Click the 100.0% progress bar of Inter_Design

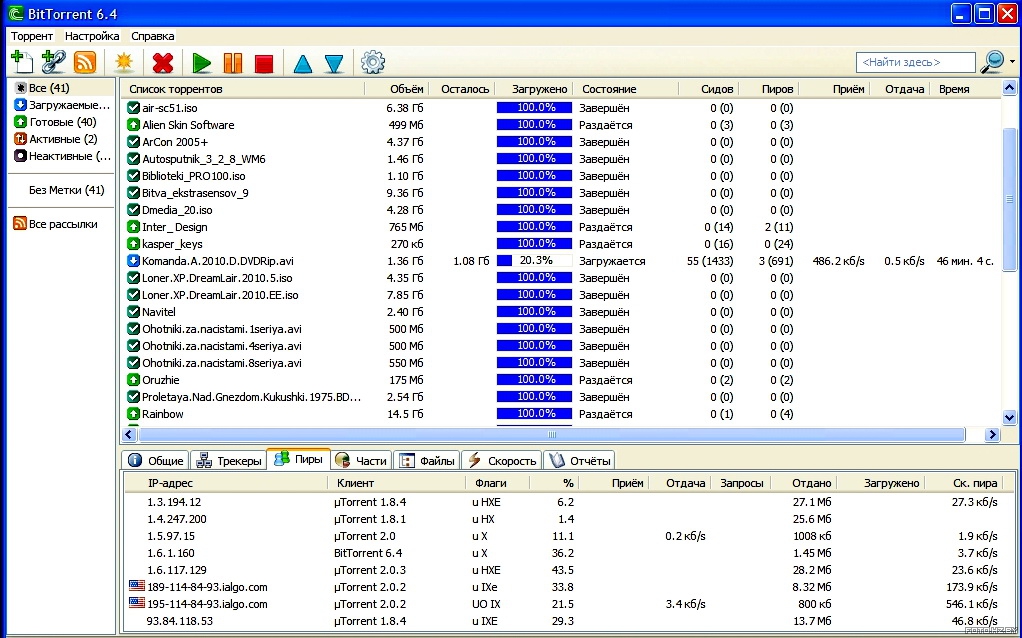pos(534,227)
